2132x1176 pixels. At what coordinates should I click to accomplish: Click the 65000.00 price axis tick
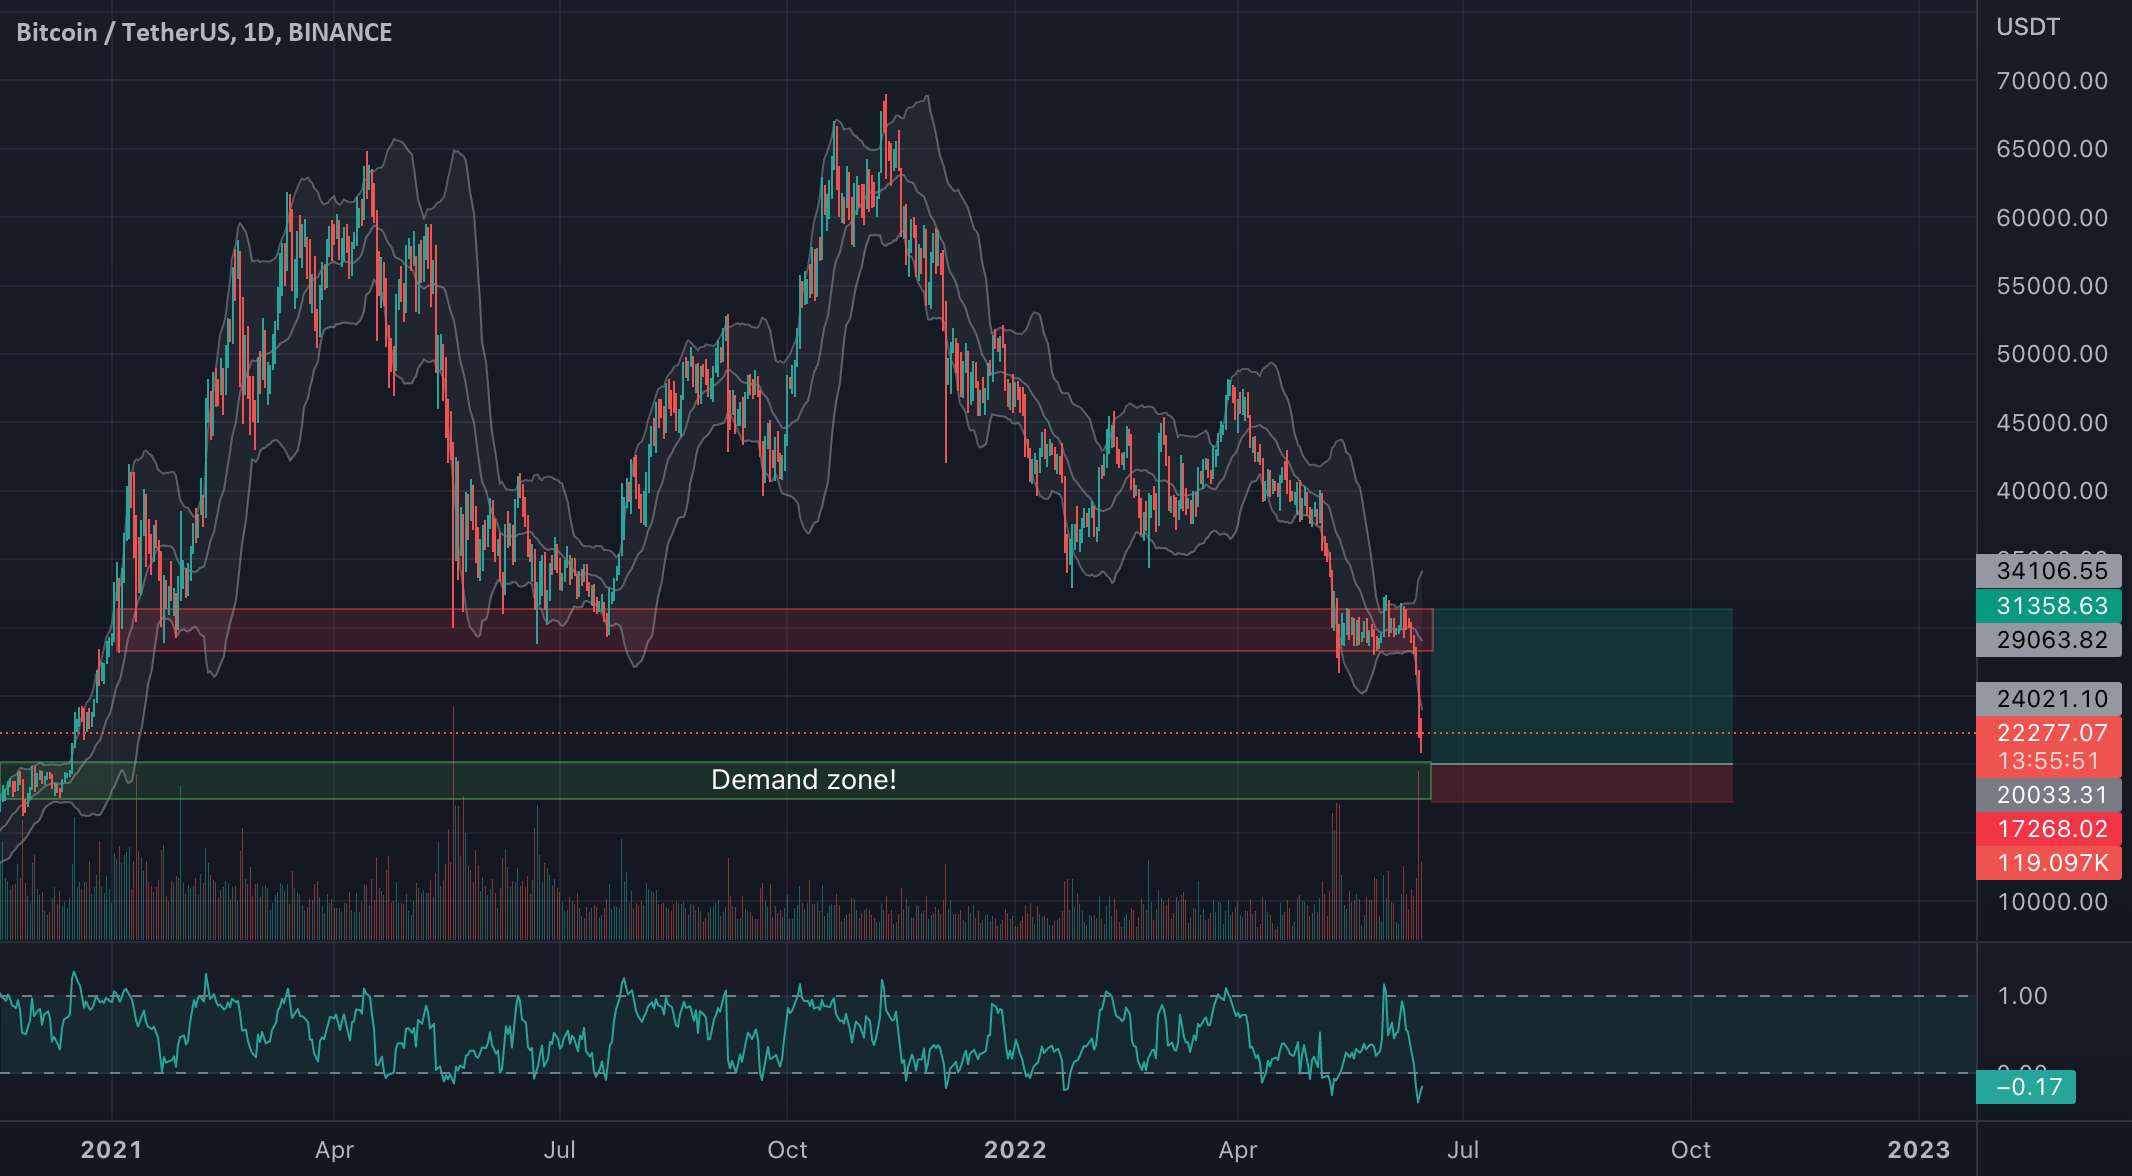pos(2052,149)
